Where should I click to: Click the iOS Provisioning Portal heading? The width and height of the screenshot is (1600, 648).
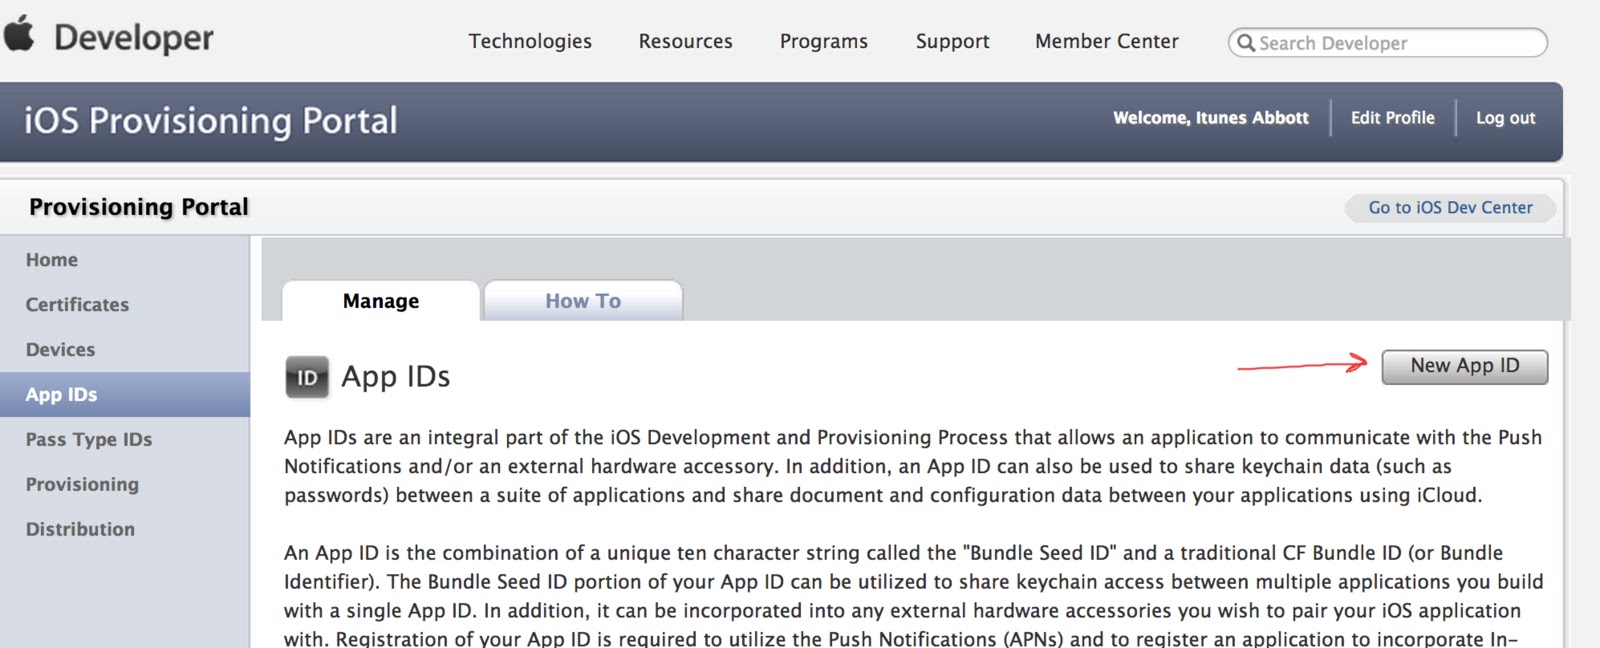[x=211, y=121]
